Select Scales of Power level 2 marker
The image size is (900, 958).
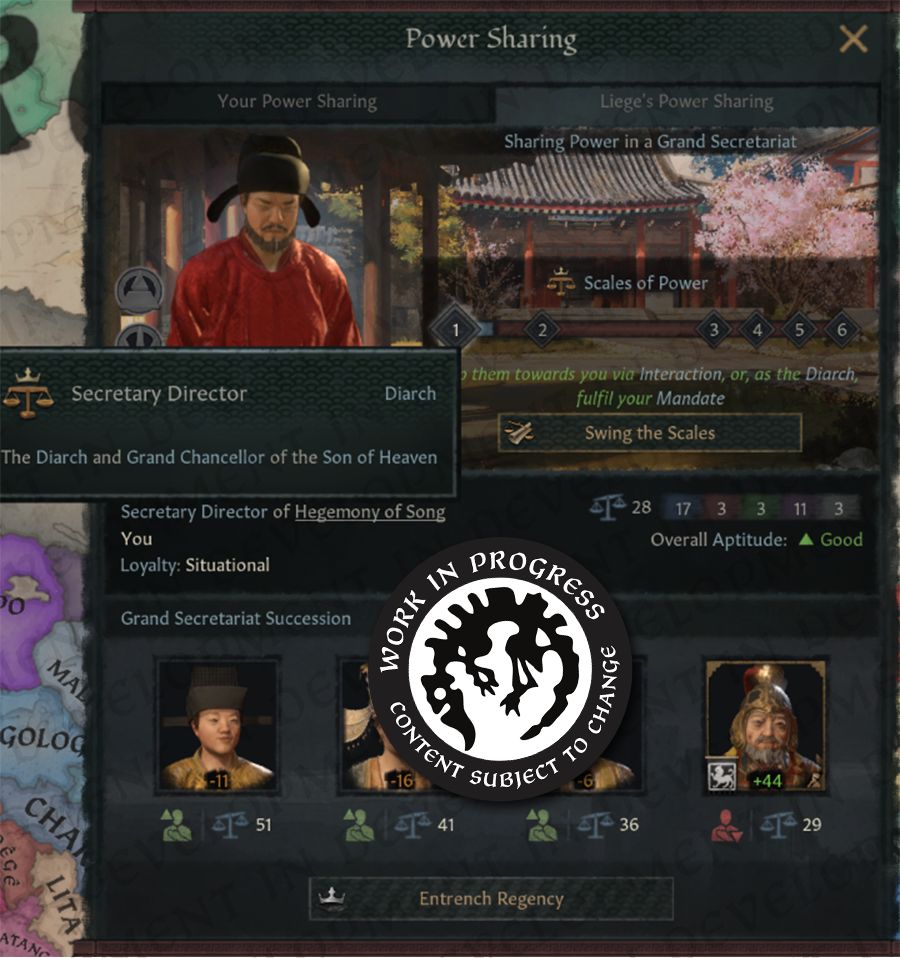542,331
